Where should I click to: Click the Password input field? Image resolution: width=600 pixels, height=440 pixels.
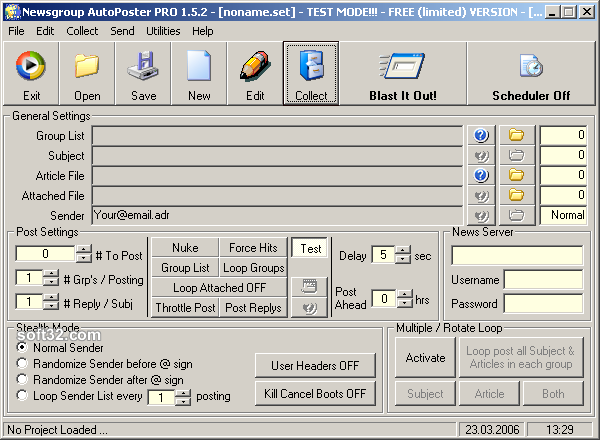544,303
